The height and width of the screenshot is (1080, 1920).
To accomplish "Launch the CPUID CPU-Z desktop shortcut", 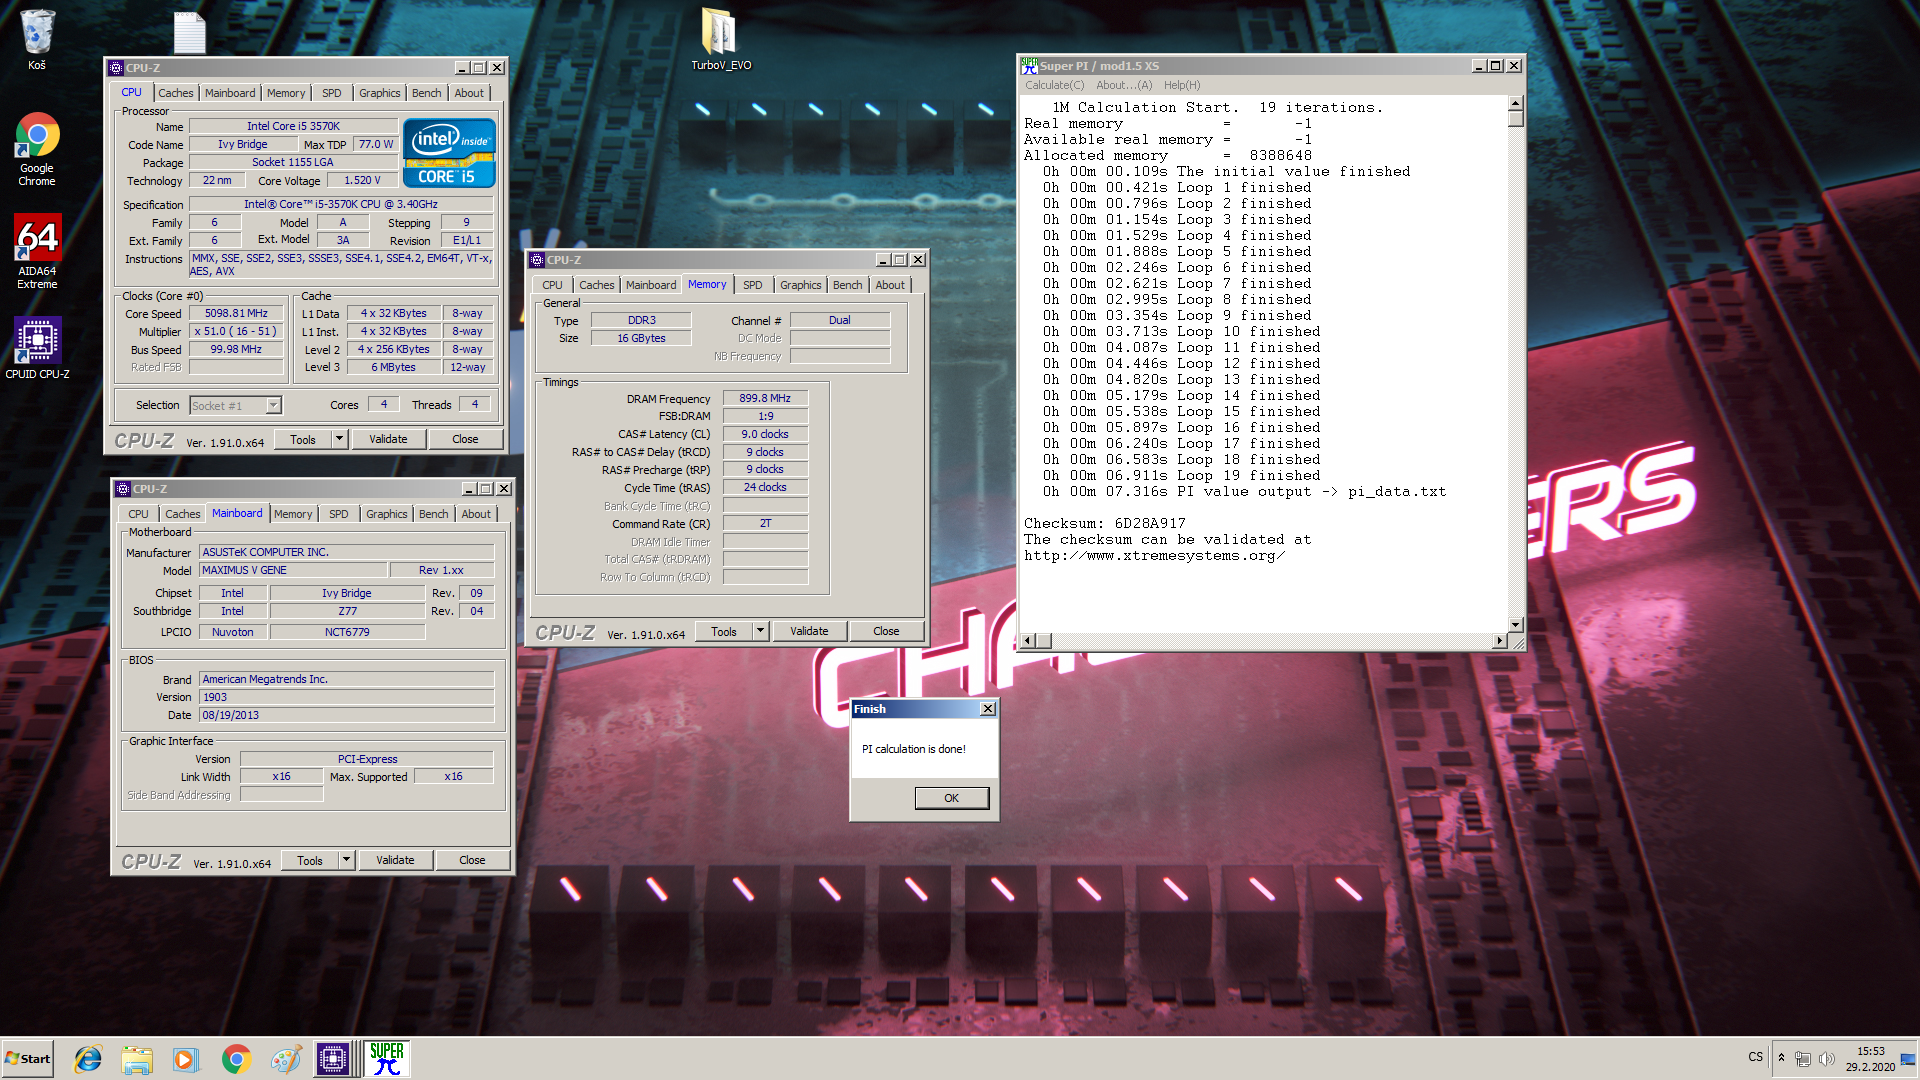I will (37, 348).
